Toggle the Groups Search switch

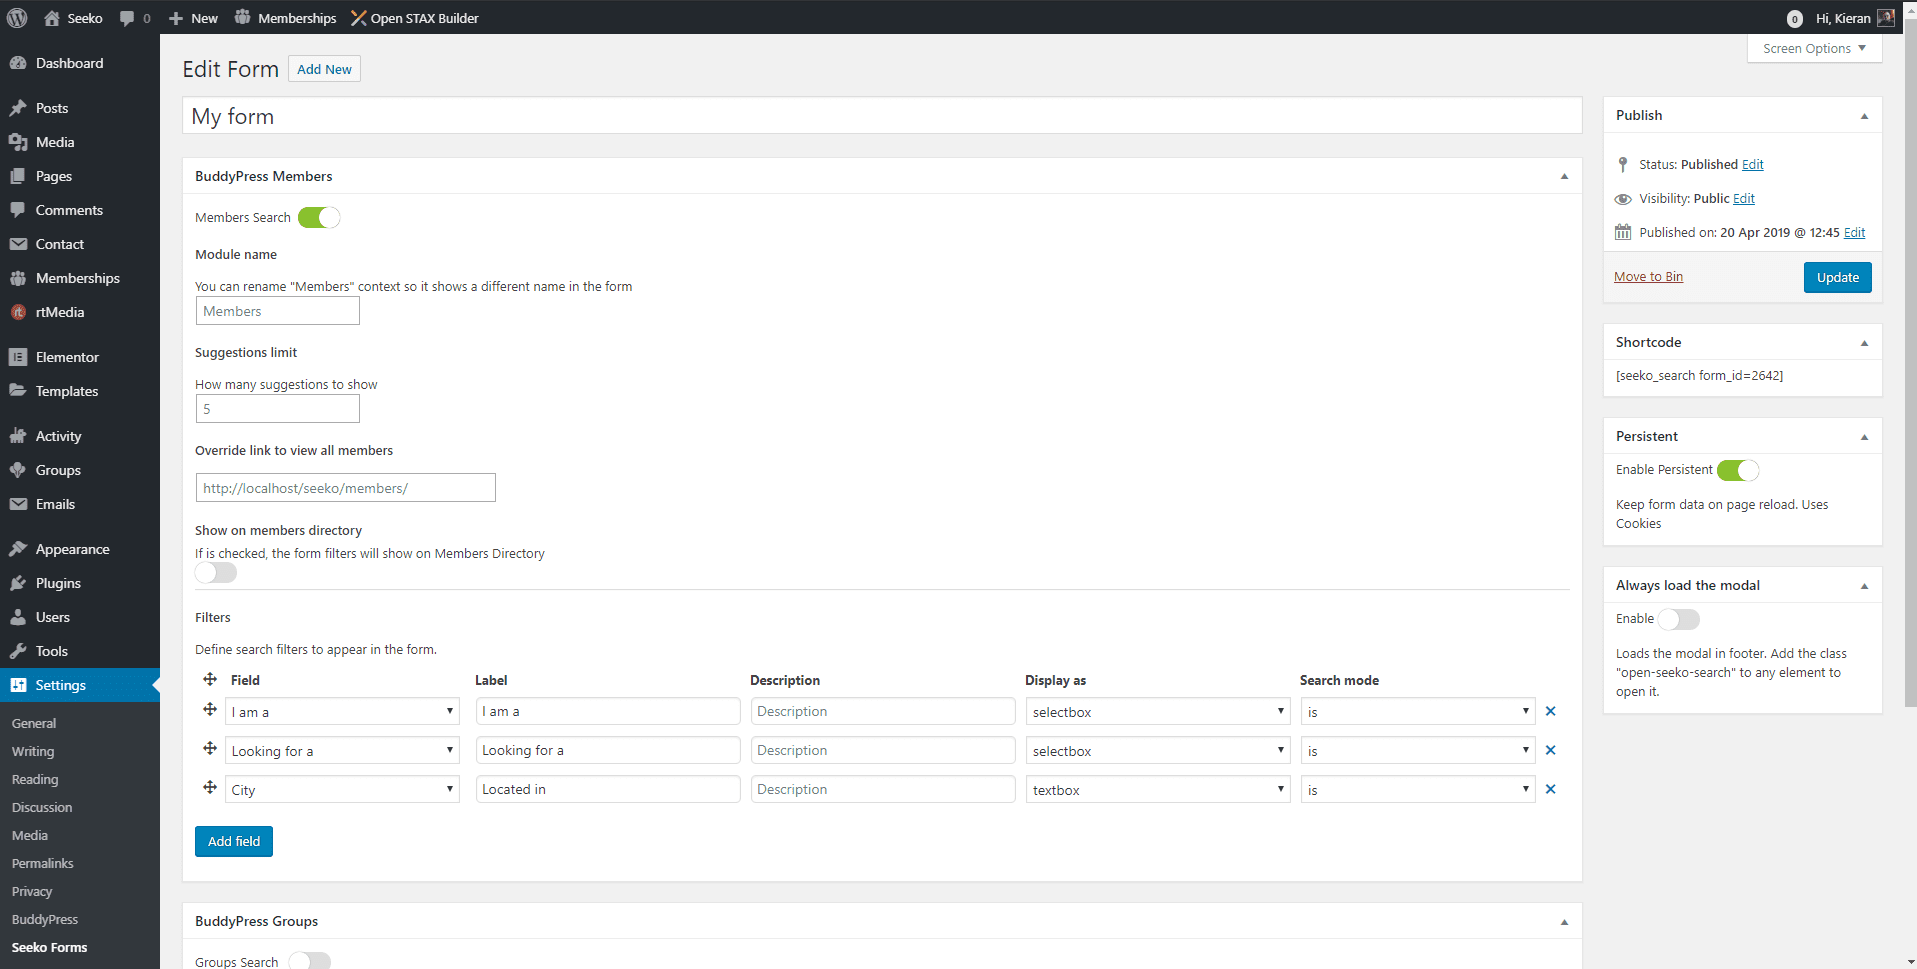pyautogui.click(x=309, y=961)
